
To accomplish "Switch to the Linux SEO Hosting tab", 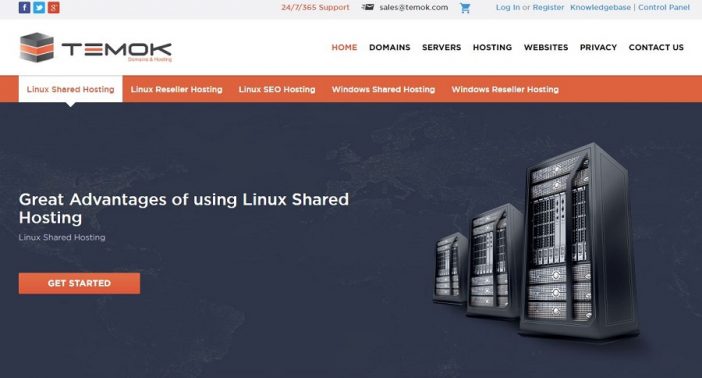I will [277, 89].
